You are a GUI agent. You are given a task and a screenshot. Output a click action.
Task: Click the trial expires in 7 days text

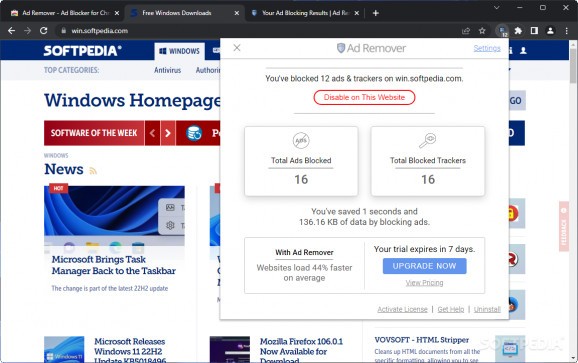click(424, 249)
